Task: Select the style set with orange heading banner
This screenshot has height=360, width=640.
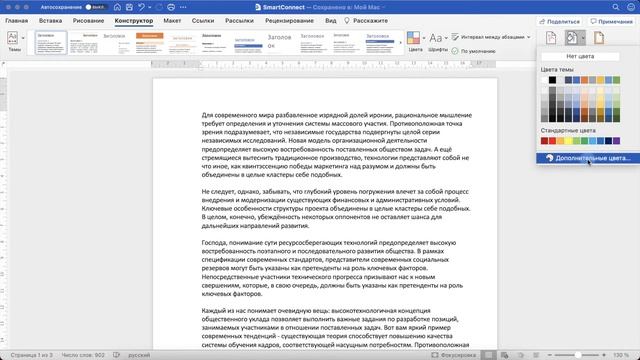Action: click(x=149, y=43)
